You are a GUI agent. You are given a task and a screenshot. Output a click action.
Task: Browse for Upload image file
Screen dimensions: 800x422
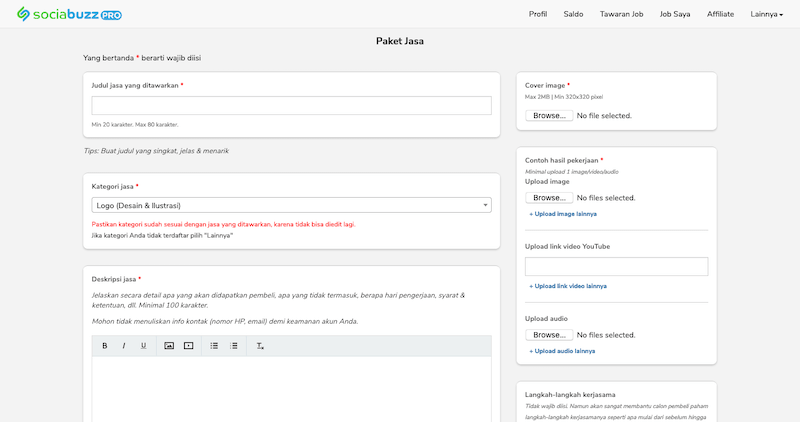(549, 197)
